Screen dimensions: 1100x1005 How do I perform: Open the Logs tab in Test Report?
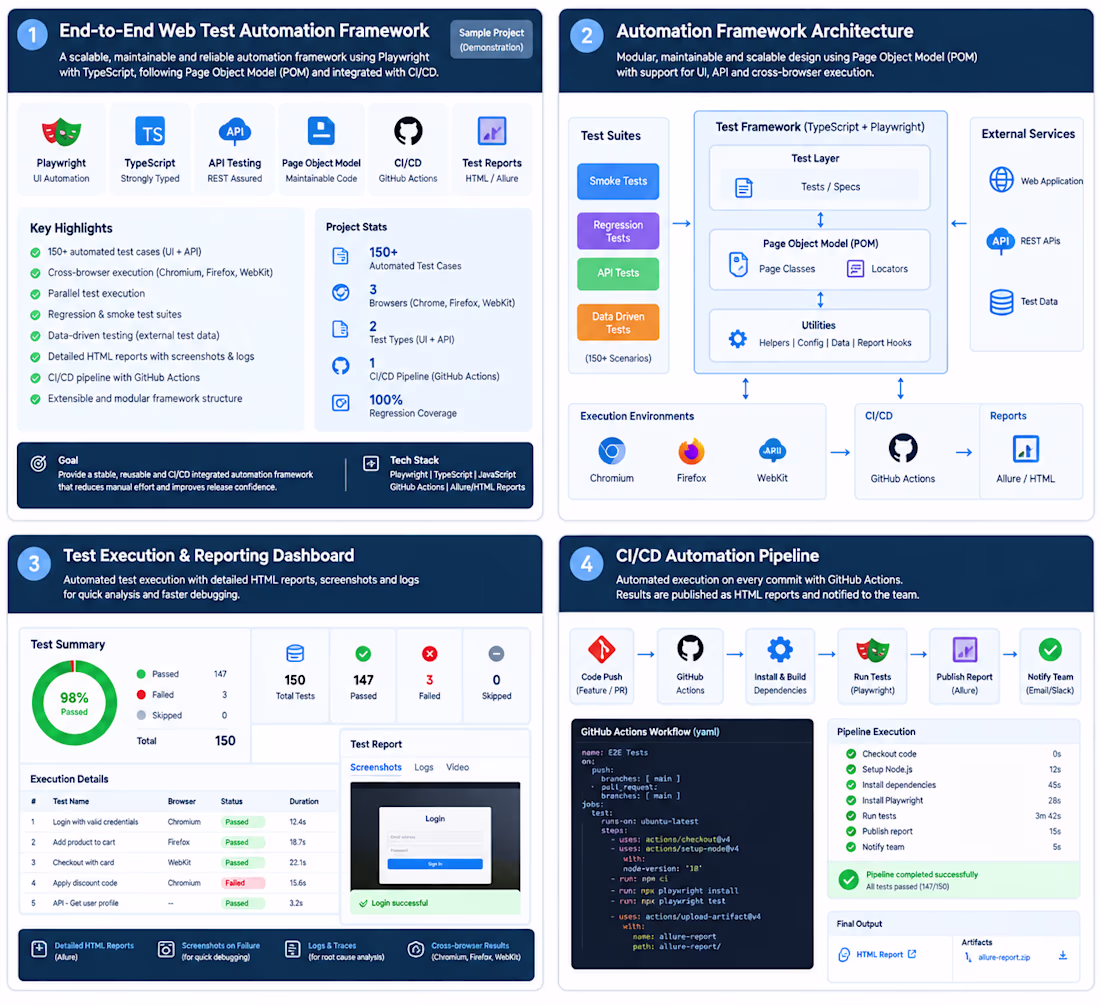(424, 767)
